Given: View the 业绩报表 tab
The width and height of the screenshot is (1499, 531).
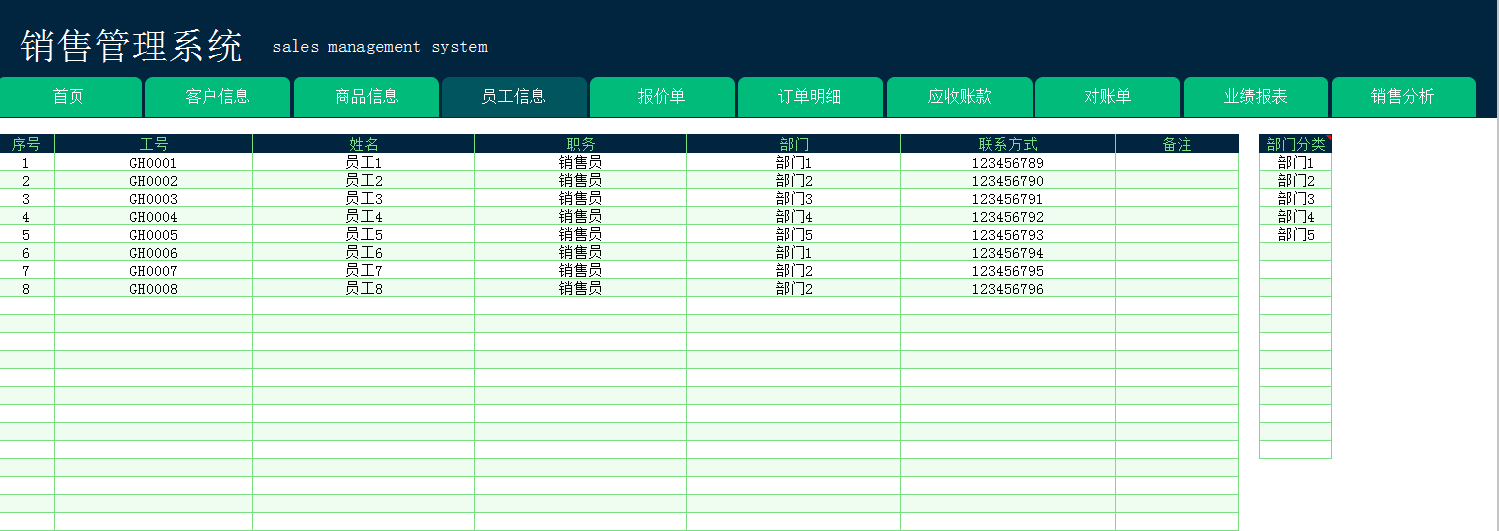Looking at the screenshot, I should click(x=1256, y=97).
